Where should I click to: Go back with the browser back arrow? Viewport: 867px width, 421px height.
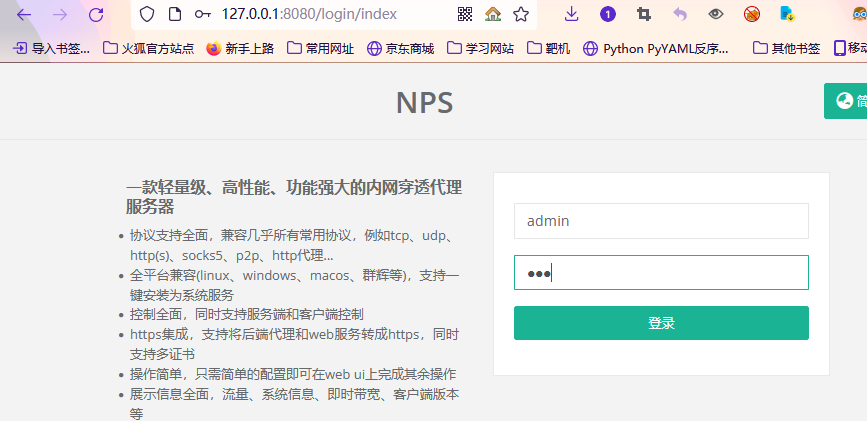(x=24, y=14)
